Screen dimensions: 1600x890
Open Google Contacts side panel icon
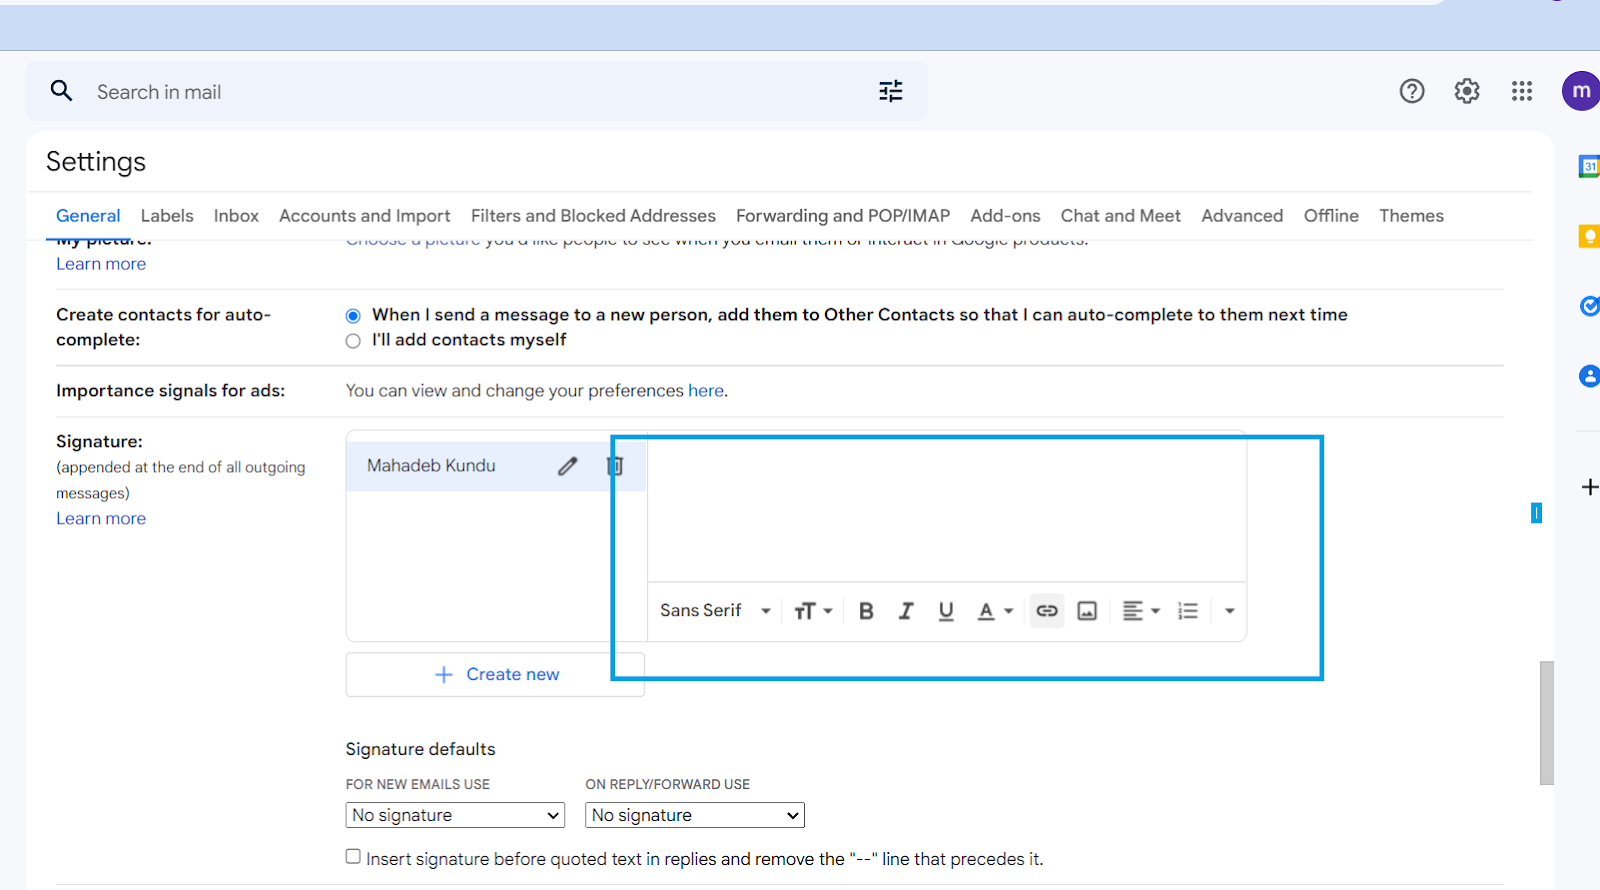point(1589,376)
